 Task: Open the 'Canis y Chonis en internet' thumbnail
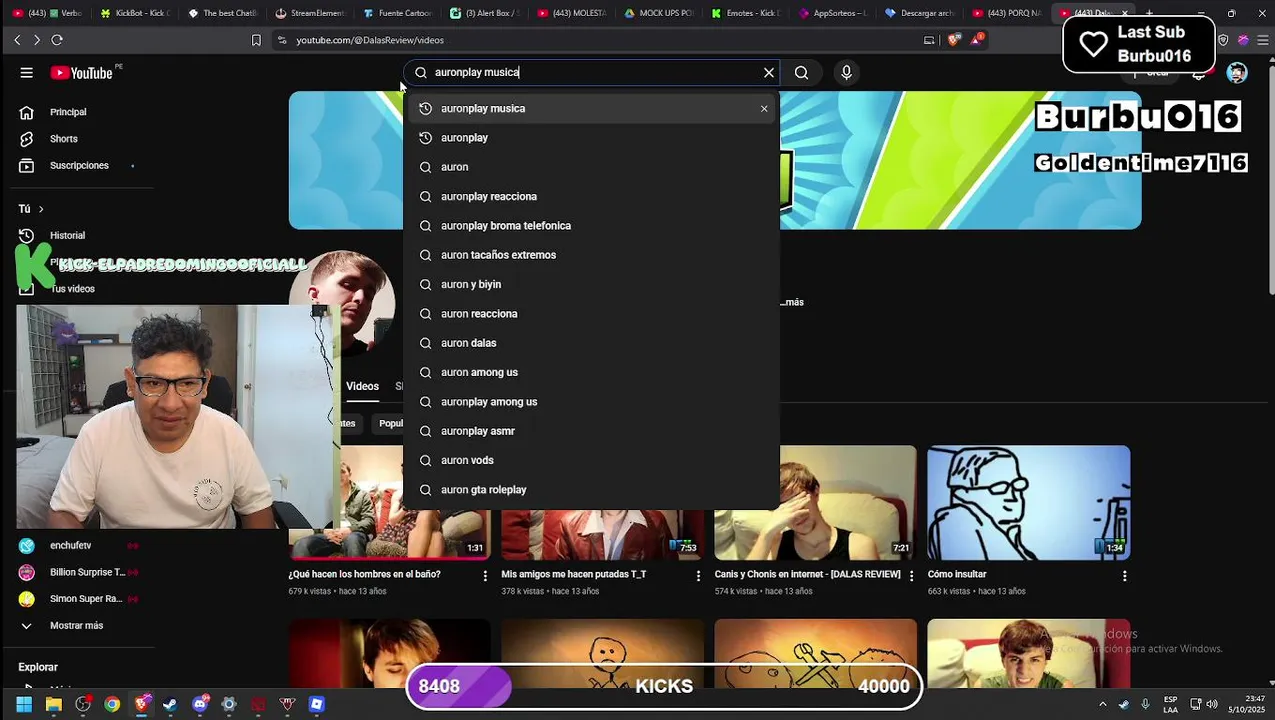pyautogui.click(x=815, y=502)
